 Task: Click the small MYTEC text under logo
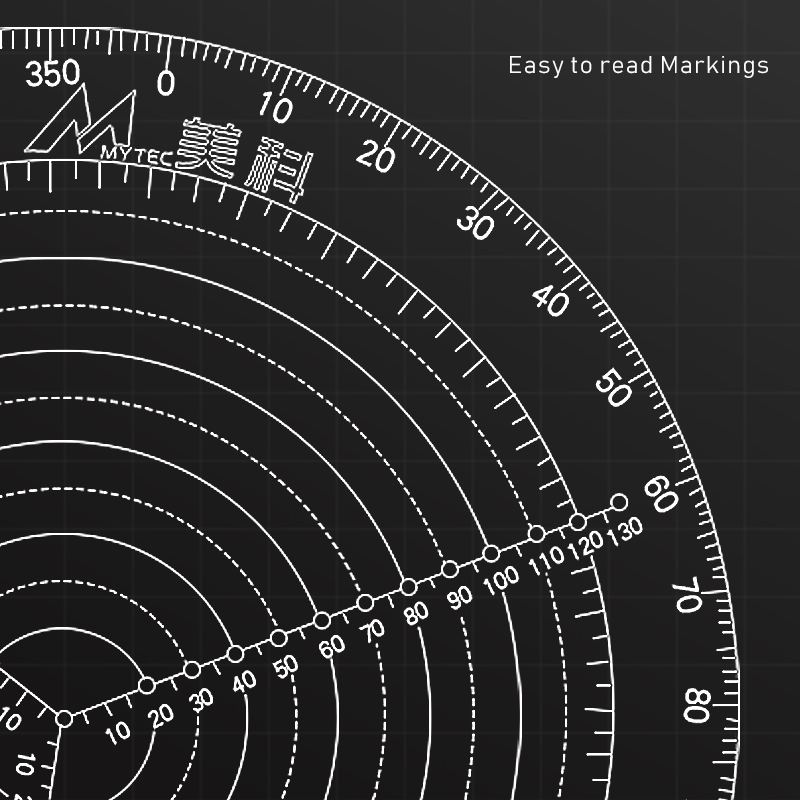[x=137, y=154]
